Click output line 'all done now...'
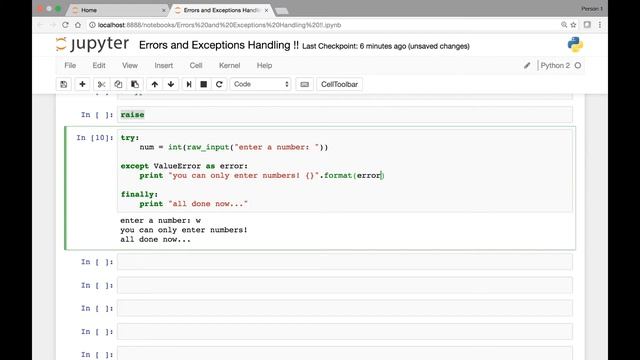 [x=155, y=239]
